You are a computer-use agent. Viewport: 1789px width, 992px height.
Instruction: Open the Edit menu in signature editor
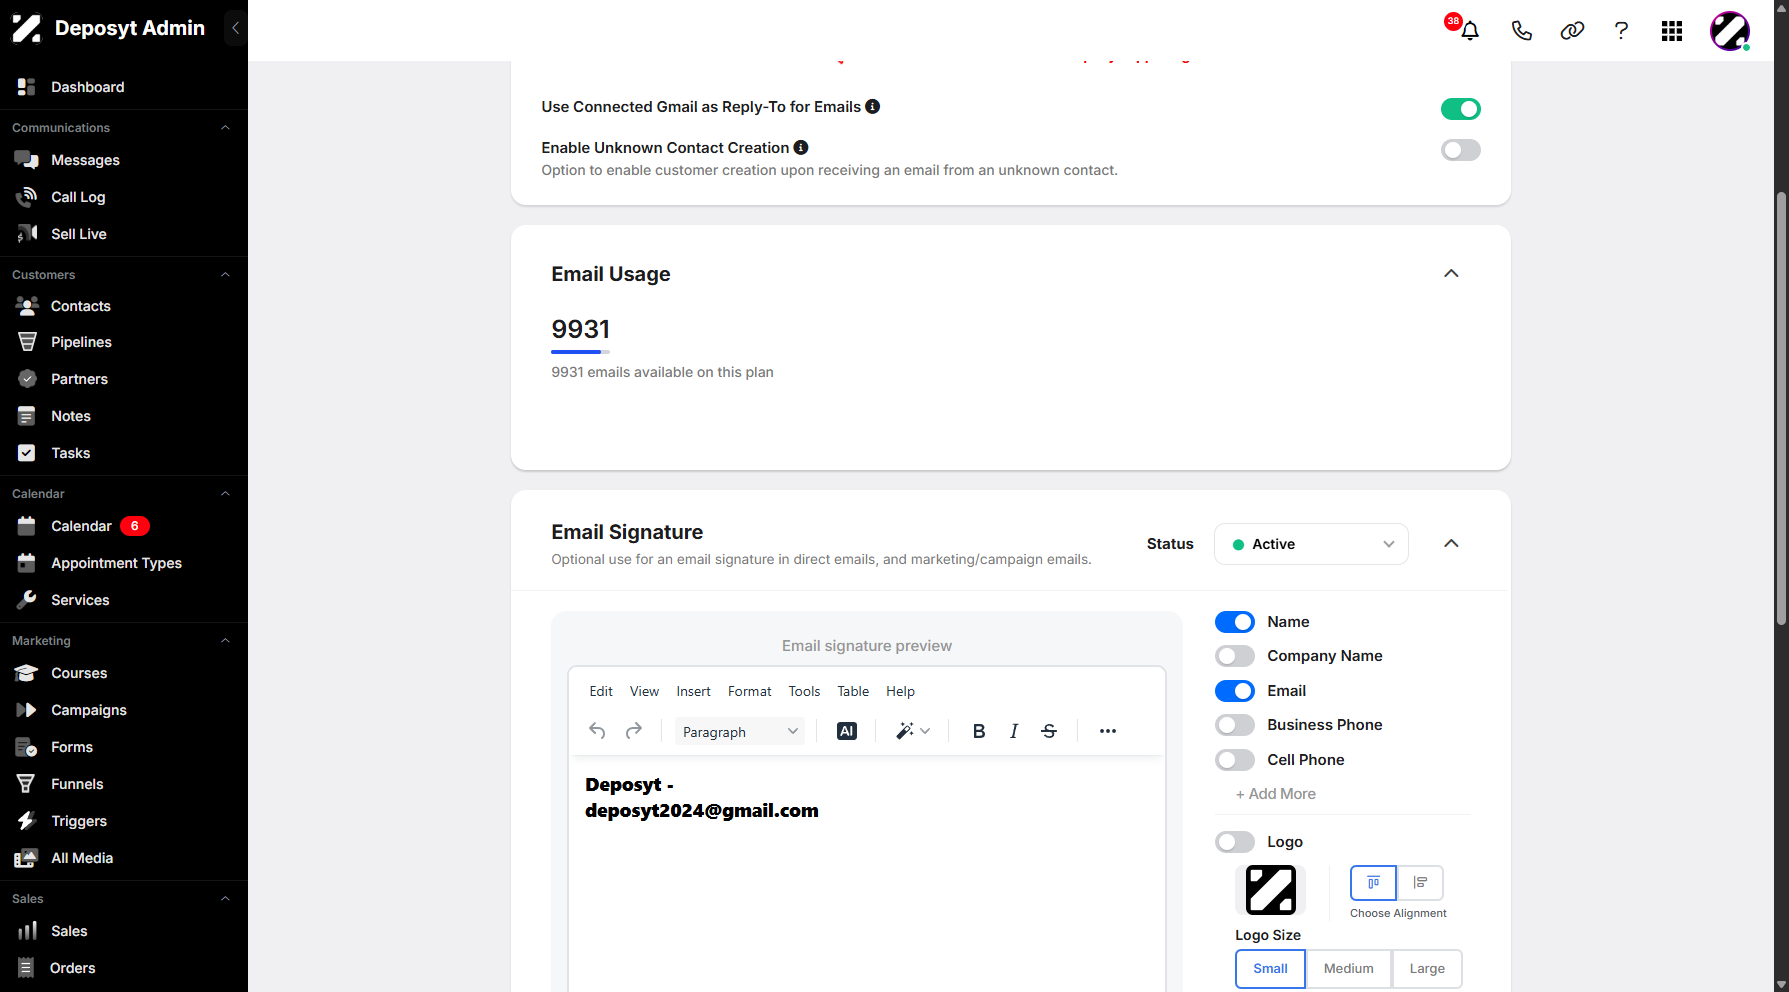coord(601,691)
